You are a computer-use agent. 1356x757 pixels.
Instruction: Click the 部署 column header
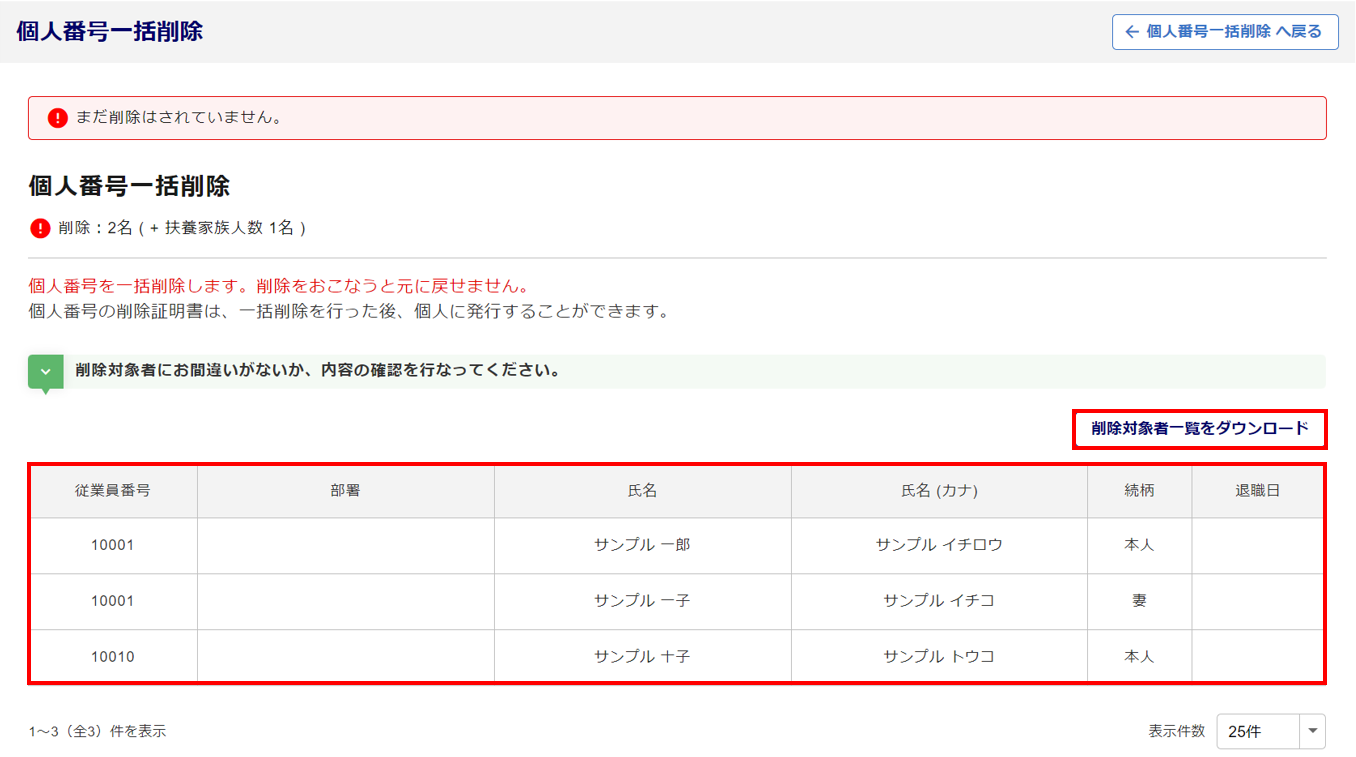346,491
